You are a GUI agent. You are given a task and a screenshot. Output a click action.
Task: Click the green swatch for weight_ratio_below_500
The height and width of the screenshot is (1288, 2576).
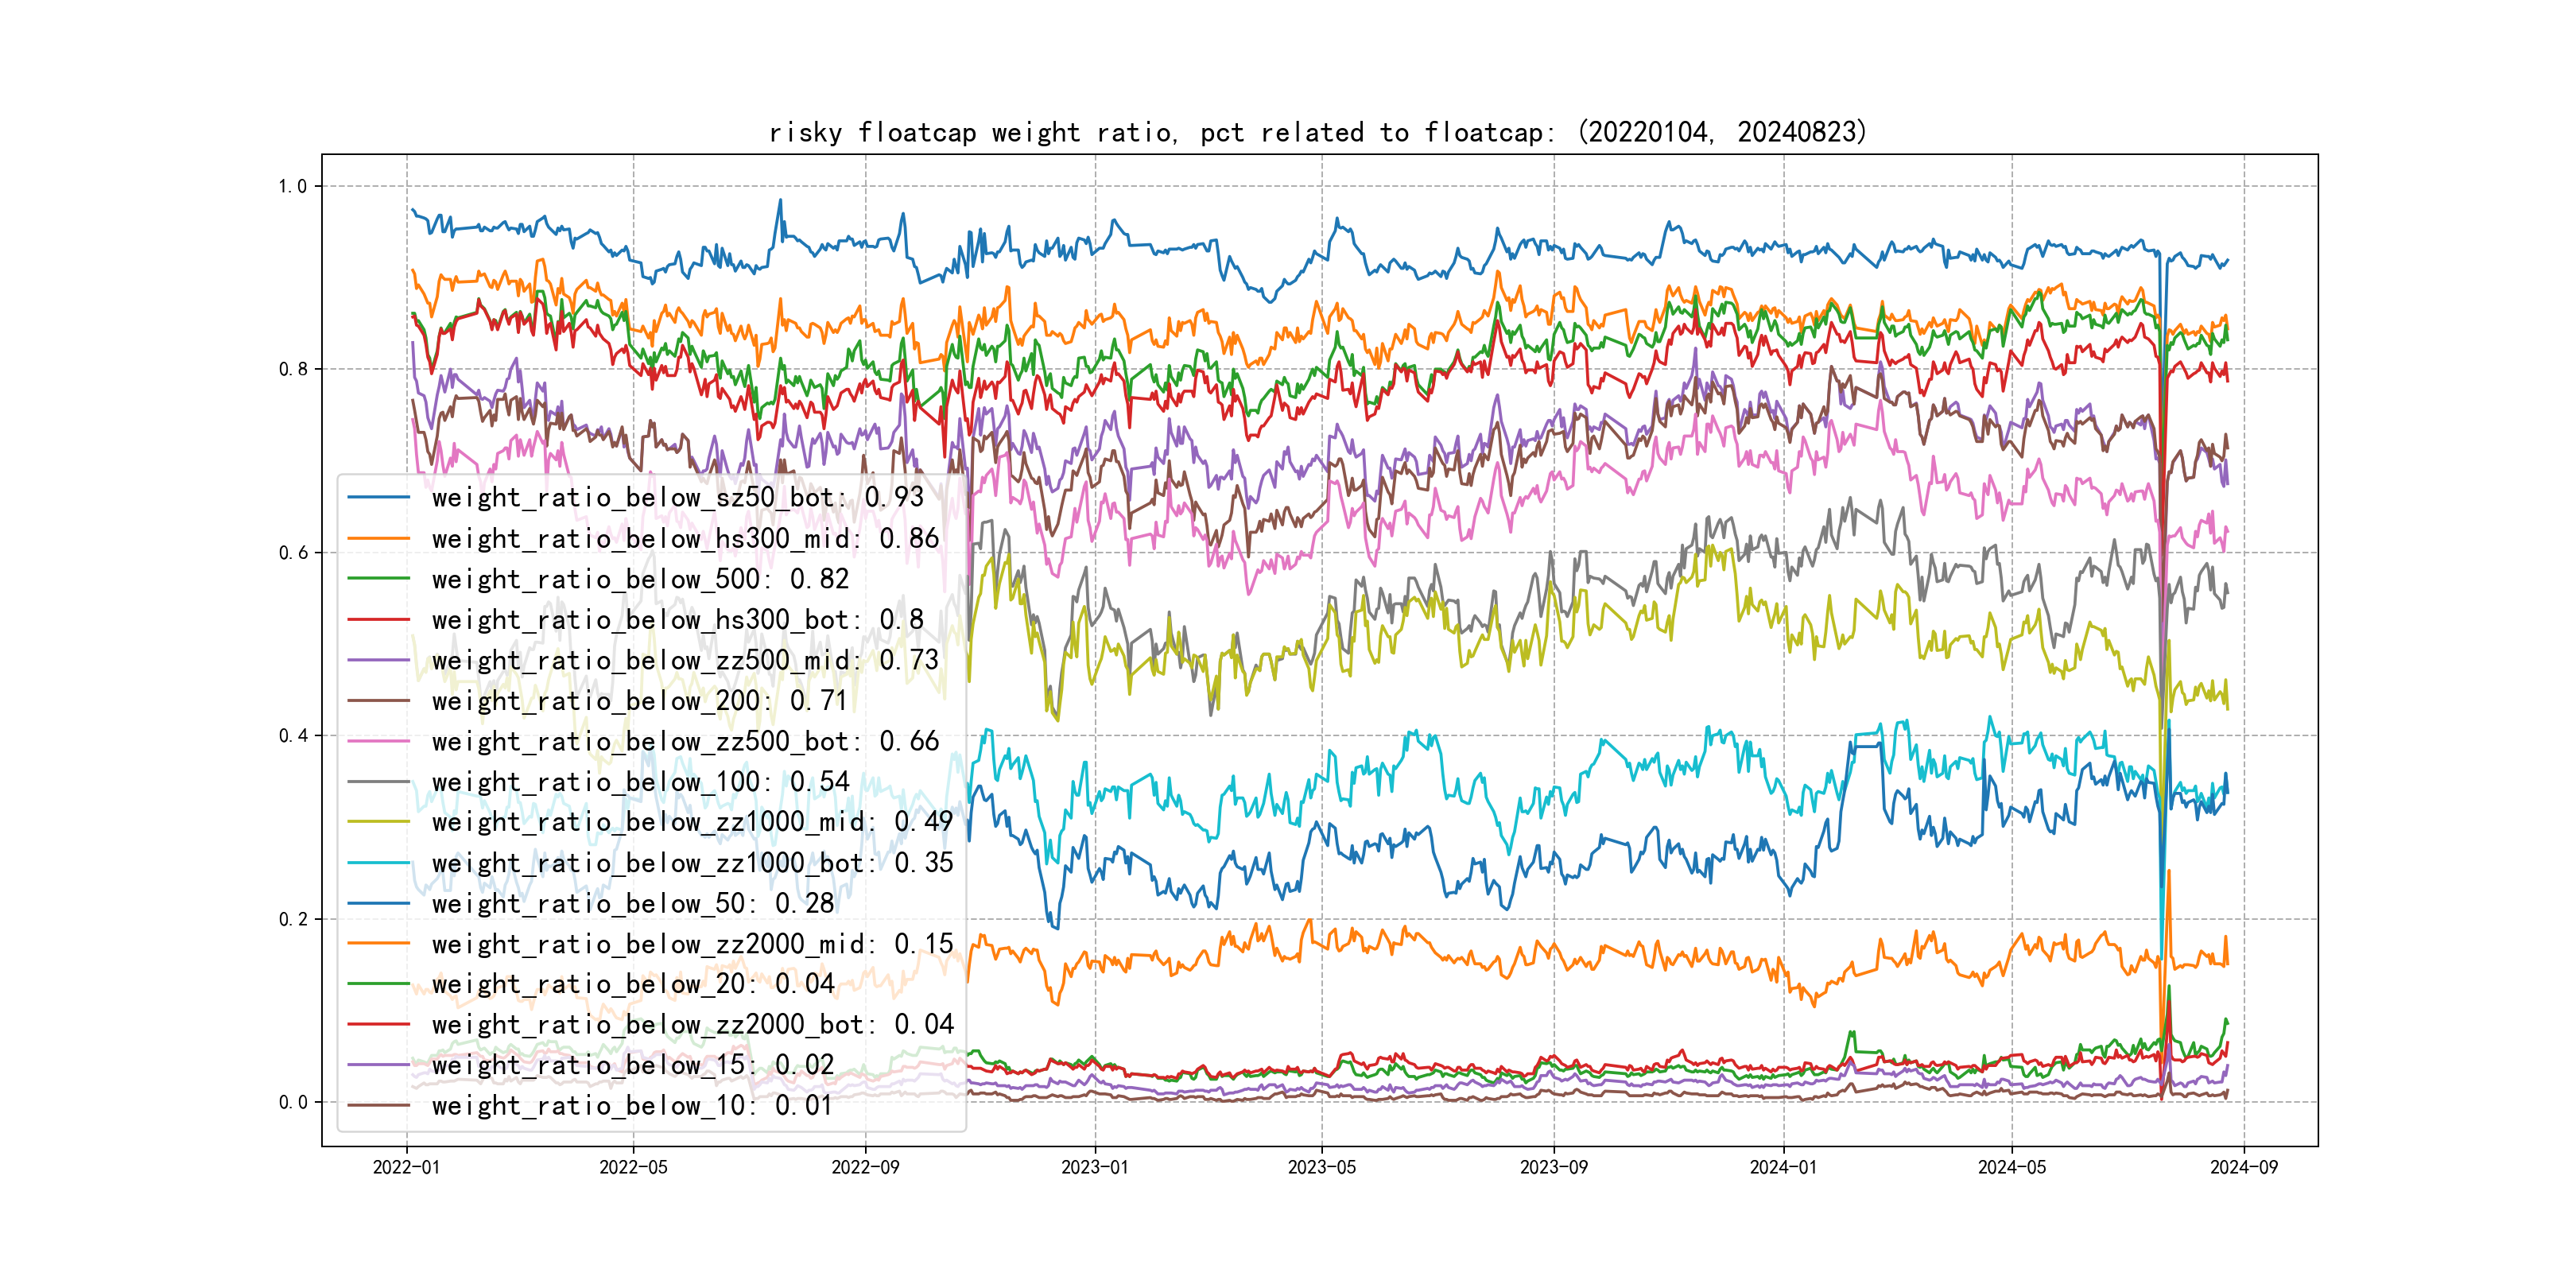[378, 579]
